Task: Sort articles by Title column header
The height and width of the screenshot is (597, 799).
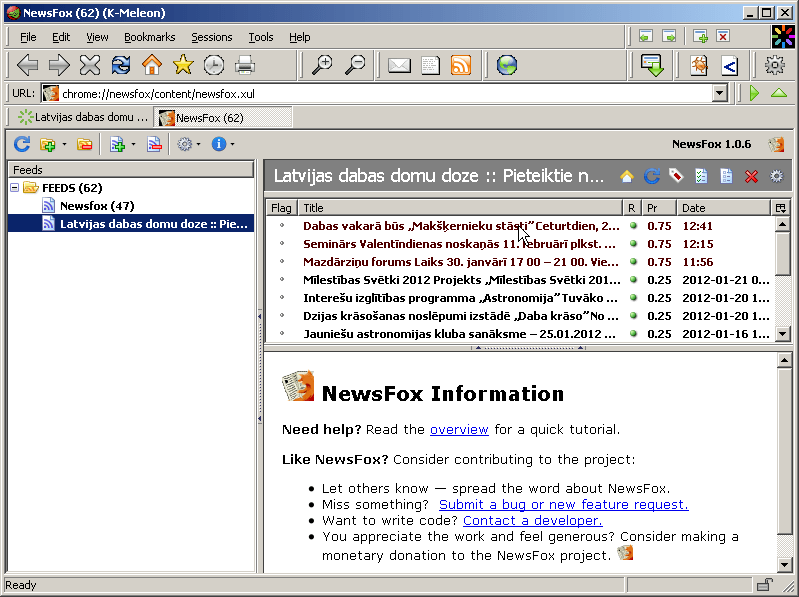Action: (x=460, y=208)
